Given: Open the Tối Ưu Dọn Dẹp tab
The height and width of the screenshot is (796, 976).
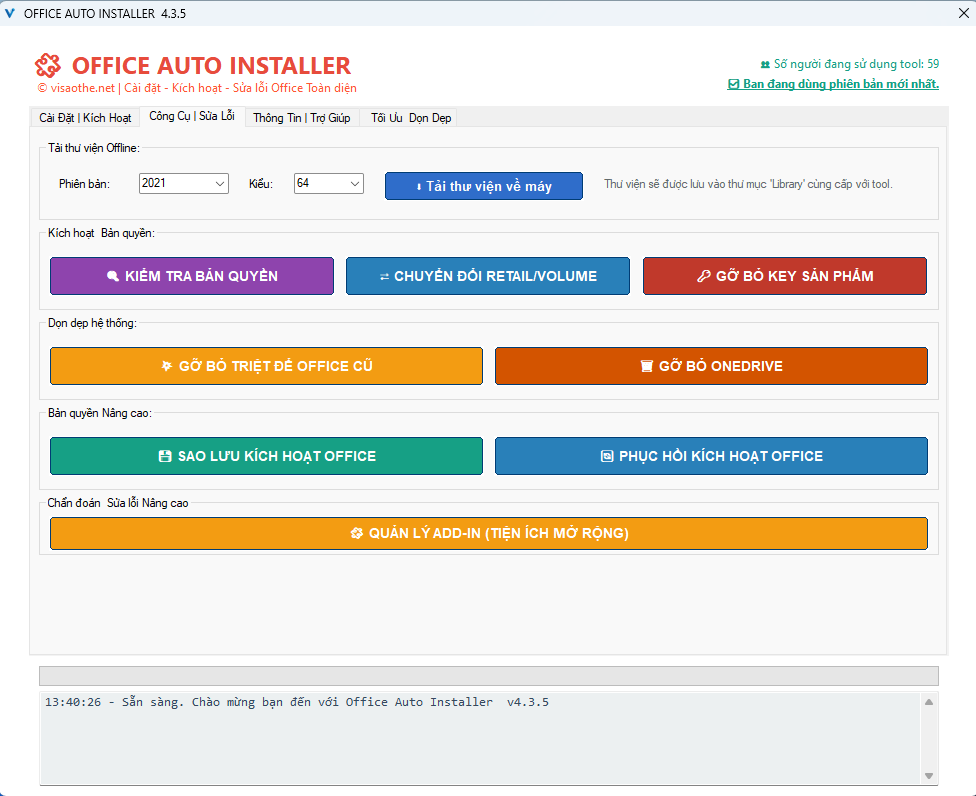Looking at the screenshot, I should (409, 118).
